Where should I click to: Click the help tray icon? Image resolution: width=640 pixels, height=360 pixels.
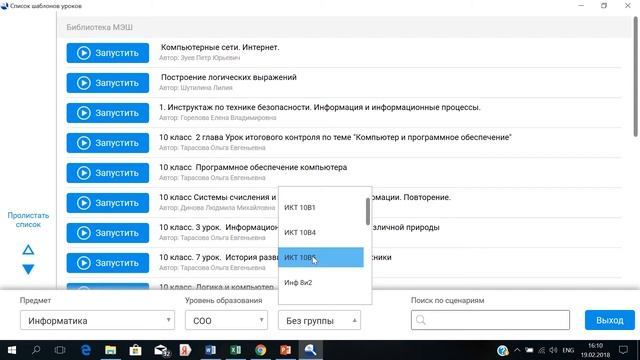point(502,350)
